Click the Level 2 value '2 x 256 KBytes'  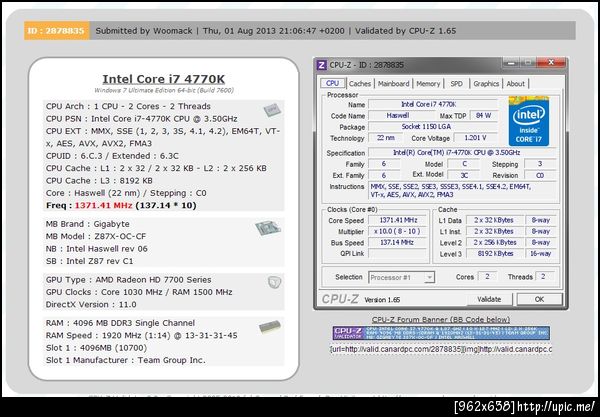(495, 242)
